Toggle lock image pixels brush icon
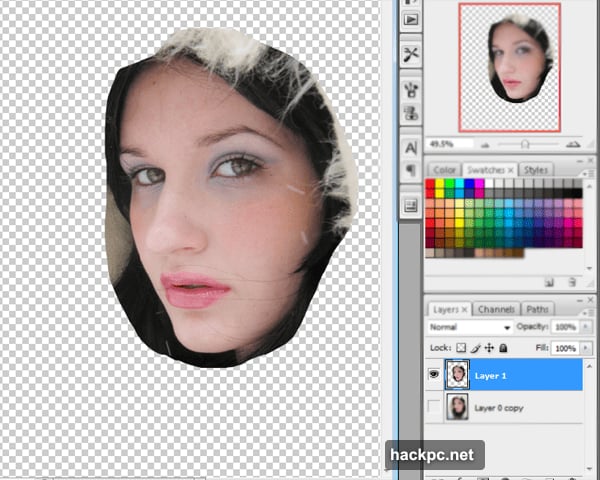The width and height of the screenshot is (600, 480). click(x=475, y=348)
